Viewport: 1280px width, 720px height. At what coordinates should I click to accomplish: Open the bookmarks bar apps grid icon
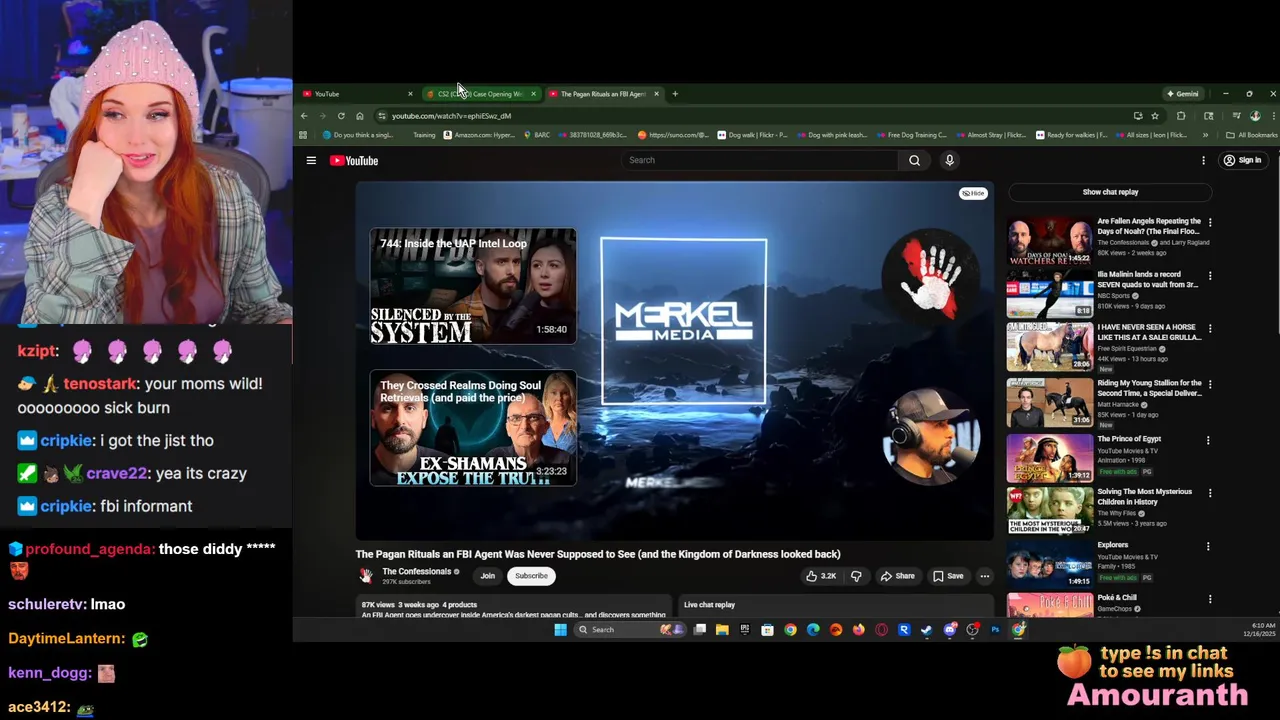304,135
